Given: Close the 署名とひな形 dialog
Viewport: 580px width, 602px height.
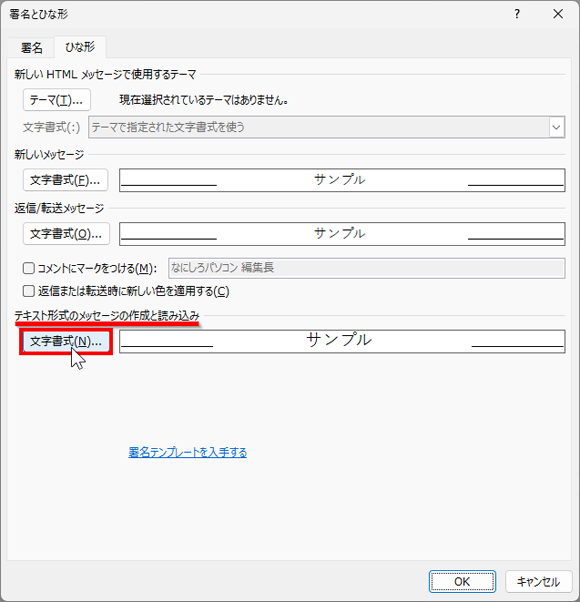Looking at the screenshot, I should 558,14.
